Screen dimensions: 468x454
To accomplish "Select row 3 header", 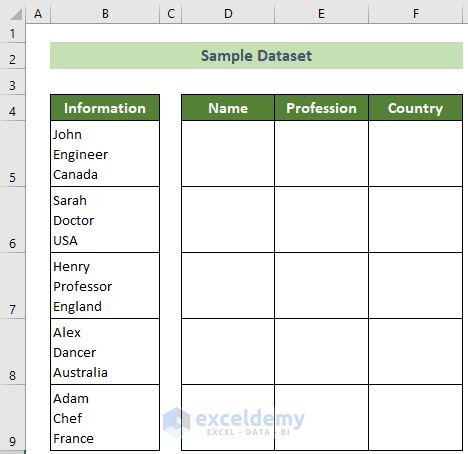I will (12, 82).
